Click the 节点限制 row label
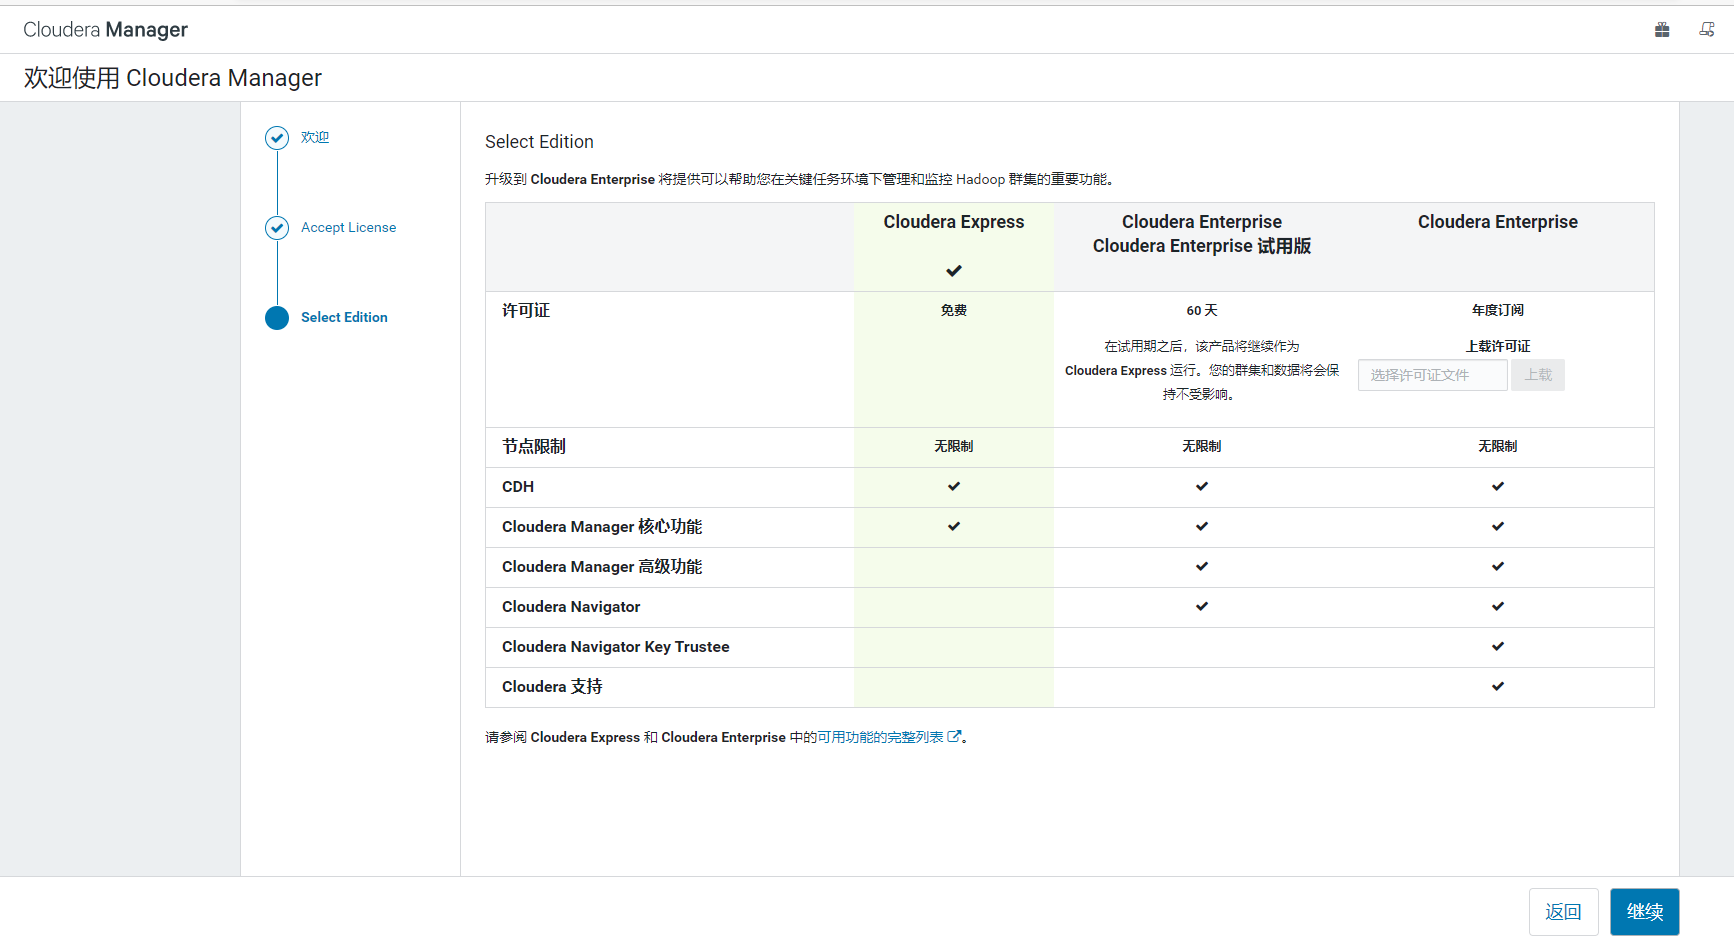The width and height of the screenshot is (1734, 946). (534, 447)
